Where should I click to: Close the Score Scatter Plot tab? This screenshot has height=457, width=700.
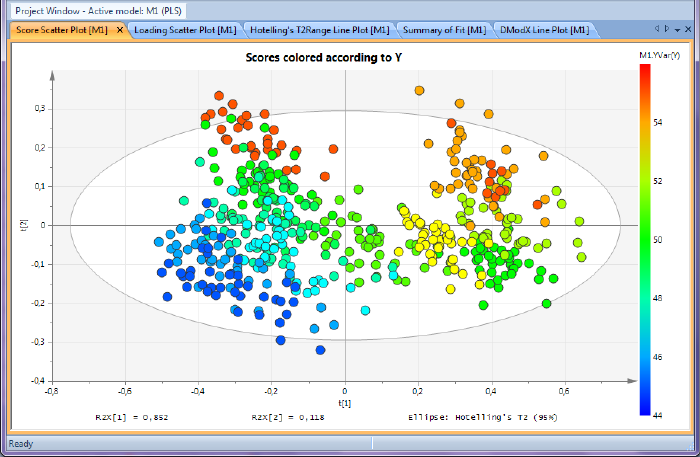tap(120, 30)
